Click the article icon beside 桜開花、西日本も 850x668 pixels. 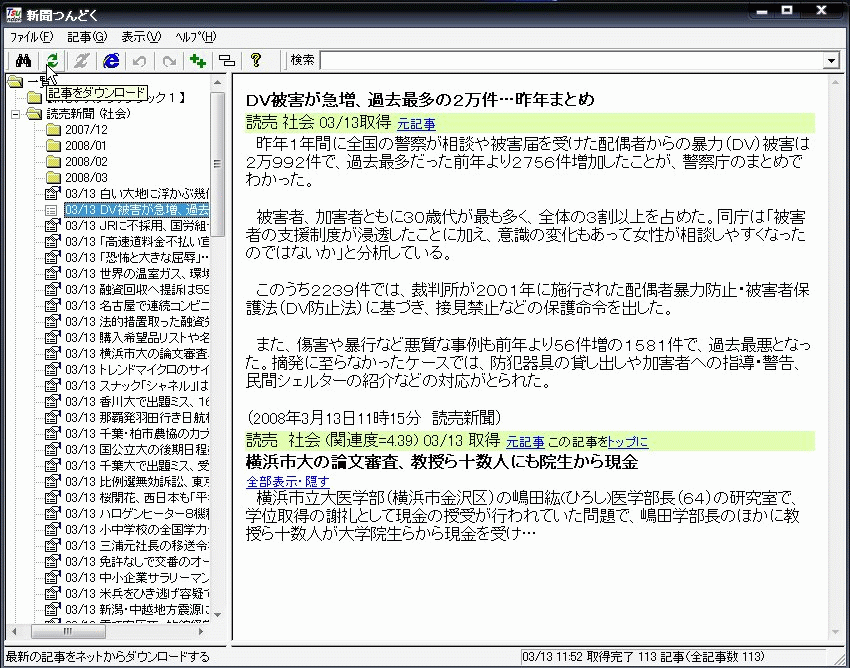53,497
